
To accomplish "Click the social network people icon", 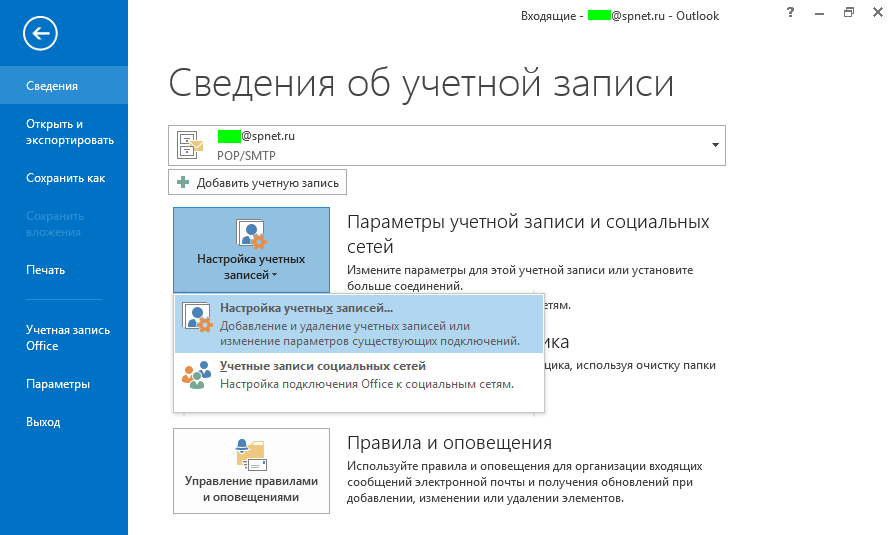I will pyautogui.click(x=197, y=375).
